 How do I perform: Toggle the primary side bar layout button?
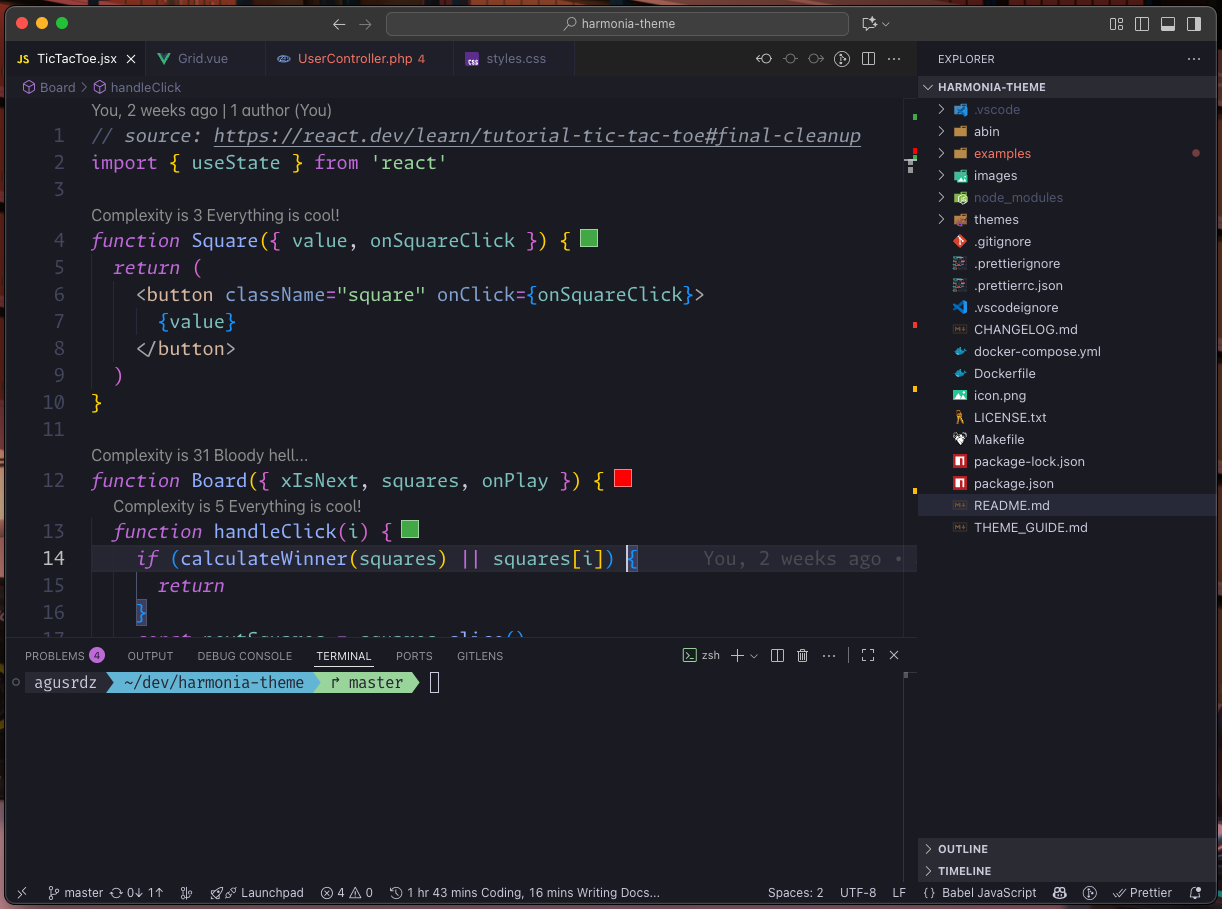pyautogui.click(x=1142, y=24)
